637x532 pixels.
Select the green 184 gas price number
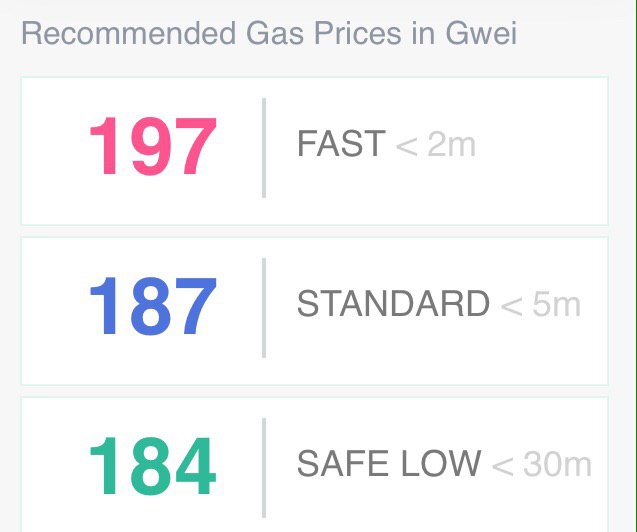[152, 467]
